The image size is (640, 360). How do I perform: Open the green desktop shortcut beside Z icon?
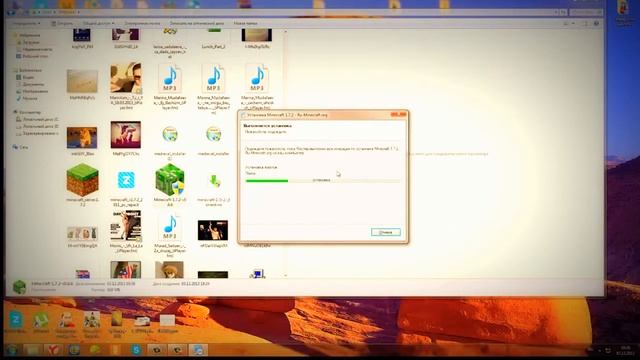[x=40, y=320]
